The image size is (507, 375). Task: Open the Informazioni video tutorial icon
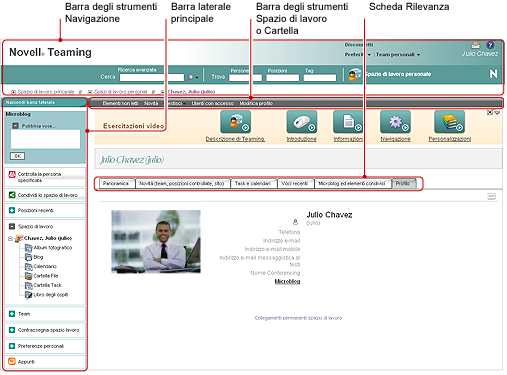[x=348, y=122]
